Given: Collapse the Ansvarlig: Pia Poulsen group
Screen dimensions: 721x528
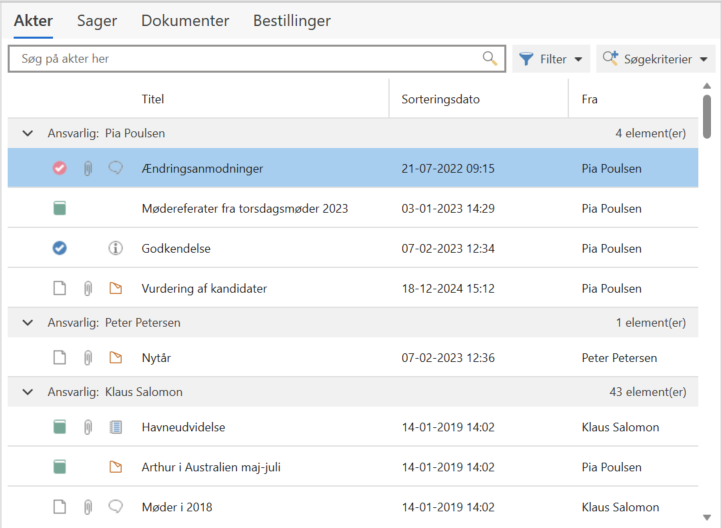Looking at the screenshot, I should (27, 133).
